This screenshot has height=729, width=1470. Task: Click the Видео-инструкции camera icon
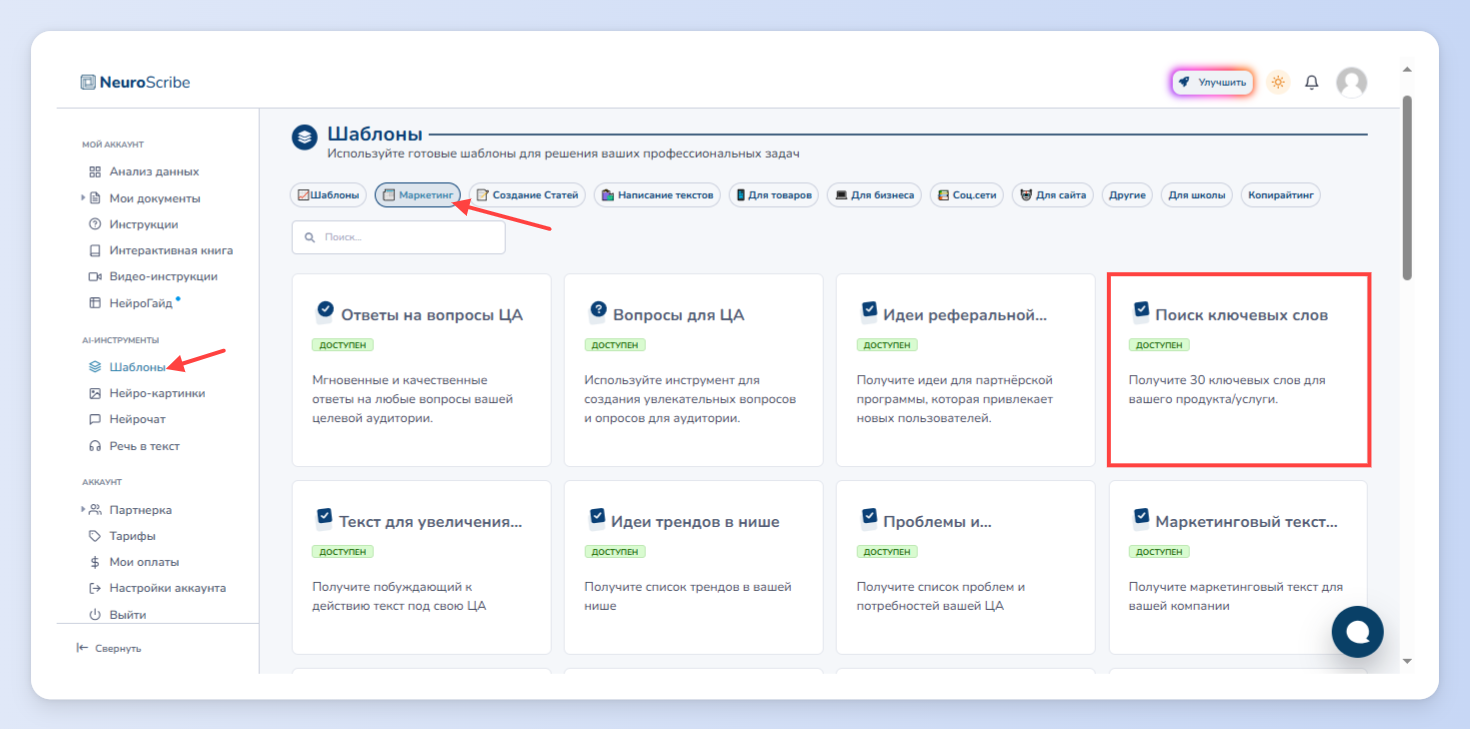[x=95, y=276]
